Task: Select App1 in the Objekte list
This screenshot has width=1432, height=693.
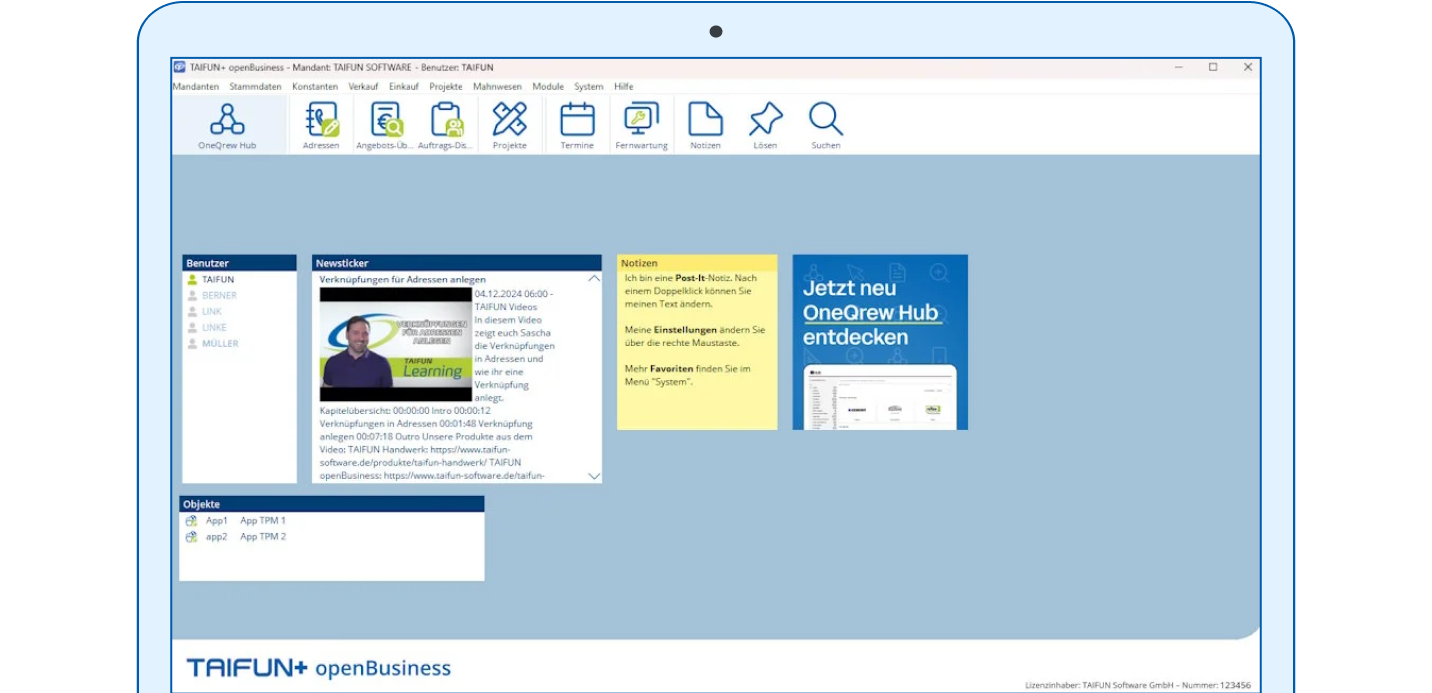Action: point(217,521)
